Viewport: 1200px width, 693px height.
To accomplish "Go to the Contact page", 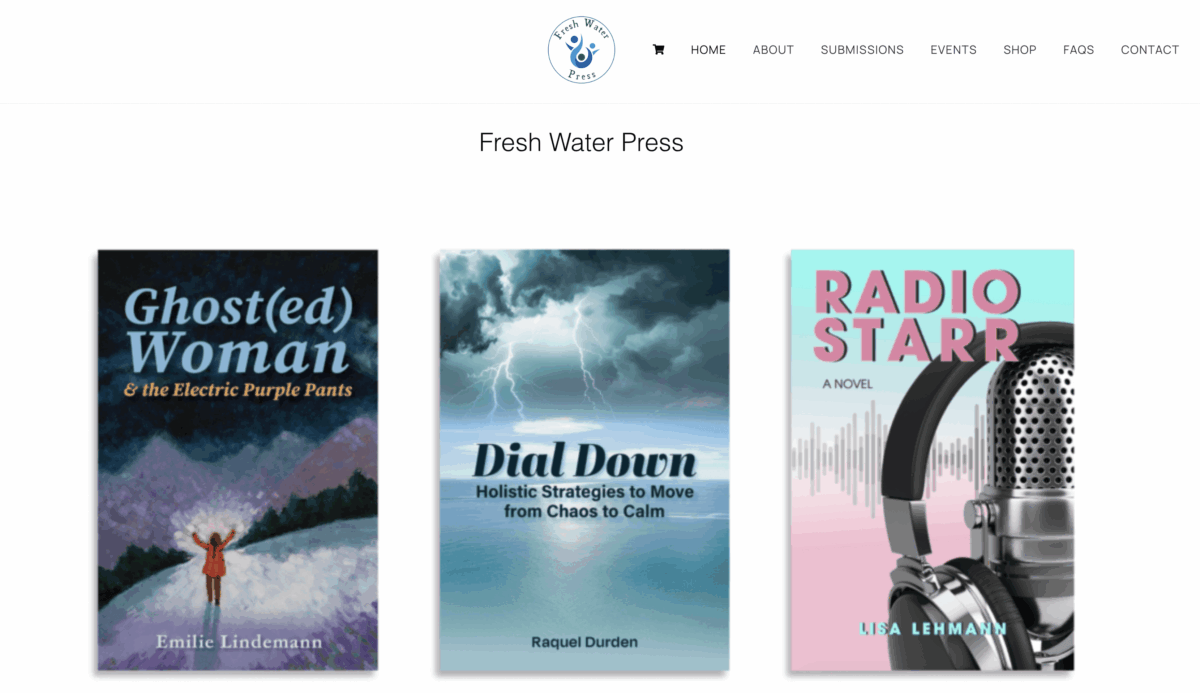I will [x=1150, y=50].
